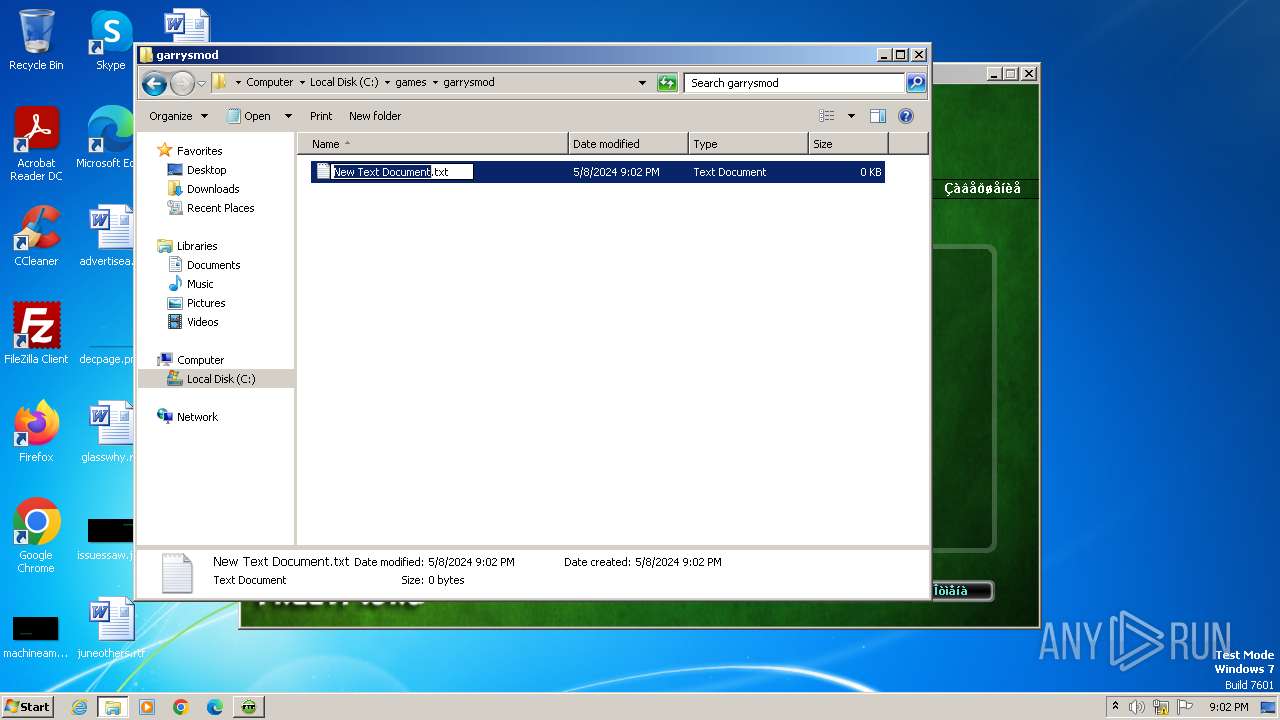
Task: Sort by the Type column header
Action: 748,144
